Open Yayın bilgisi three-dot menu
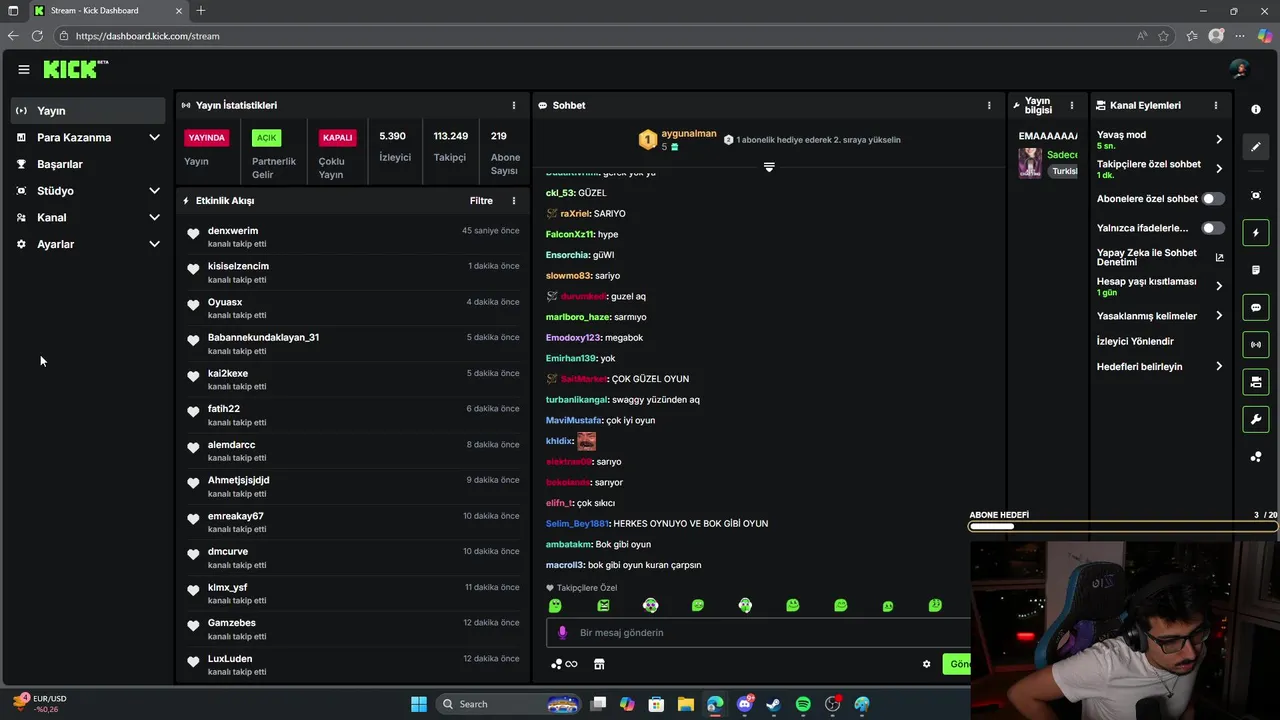Viewport: 1280px width, 720px height. (x=1072, y=105)
